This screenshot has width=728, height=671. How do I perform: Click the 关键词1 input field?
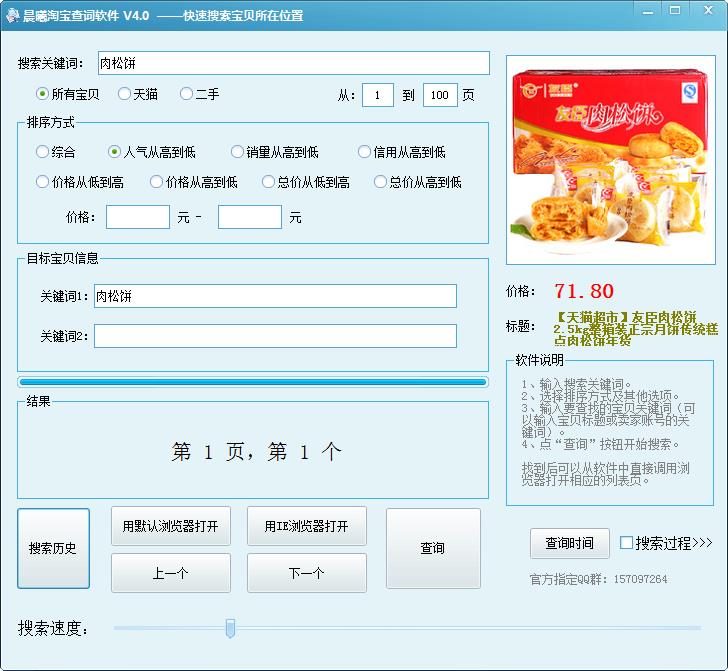pos(275,296)
